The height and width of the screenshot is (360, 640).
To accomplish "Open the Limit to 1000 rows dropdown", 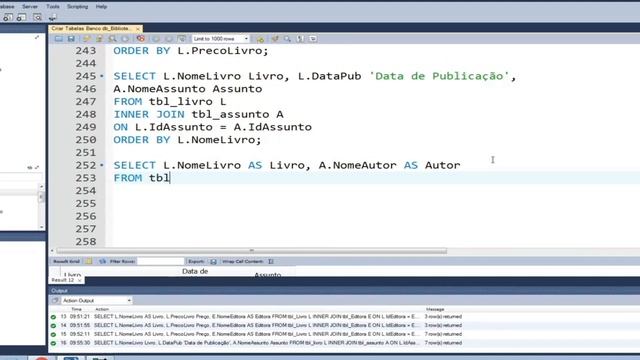I will [221, 39].
